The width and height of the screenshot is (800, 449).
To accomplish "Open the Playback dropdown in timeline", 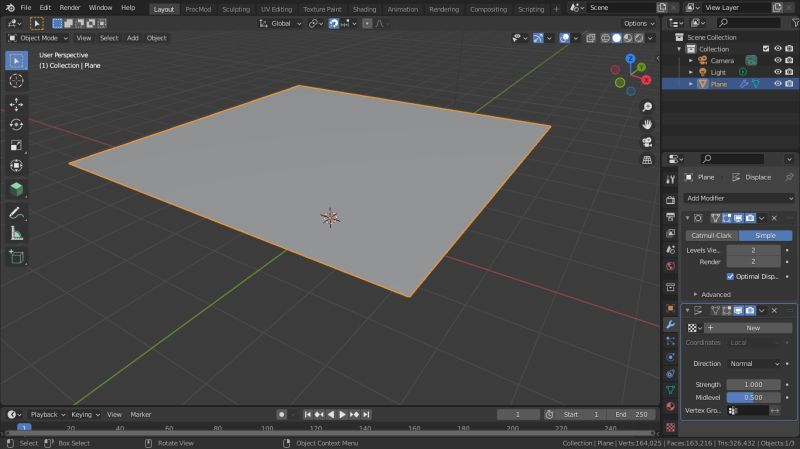I will [48, 415].
